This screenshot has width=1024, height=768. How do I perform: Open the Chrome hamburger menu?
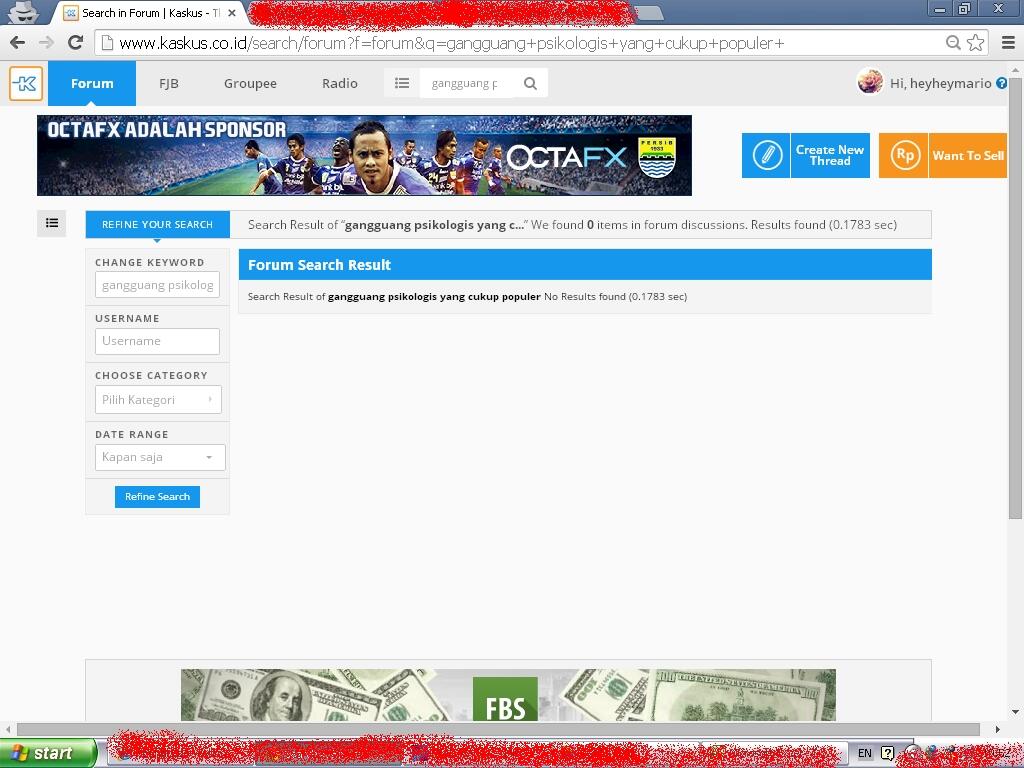1008,43
